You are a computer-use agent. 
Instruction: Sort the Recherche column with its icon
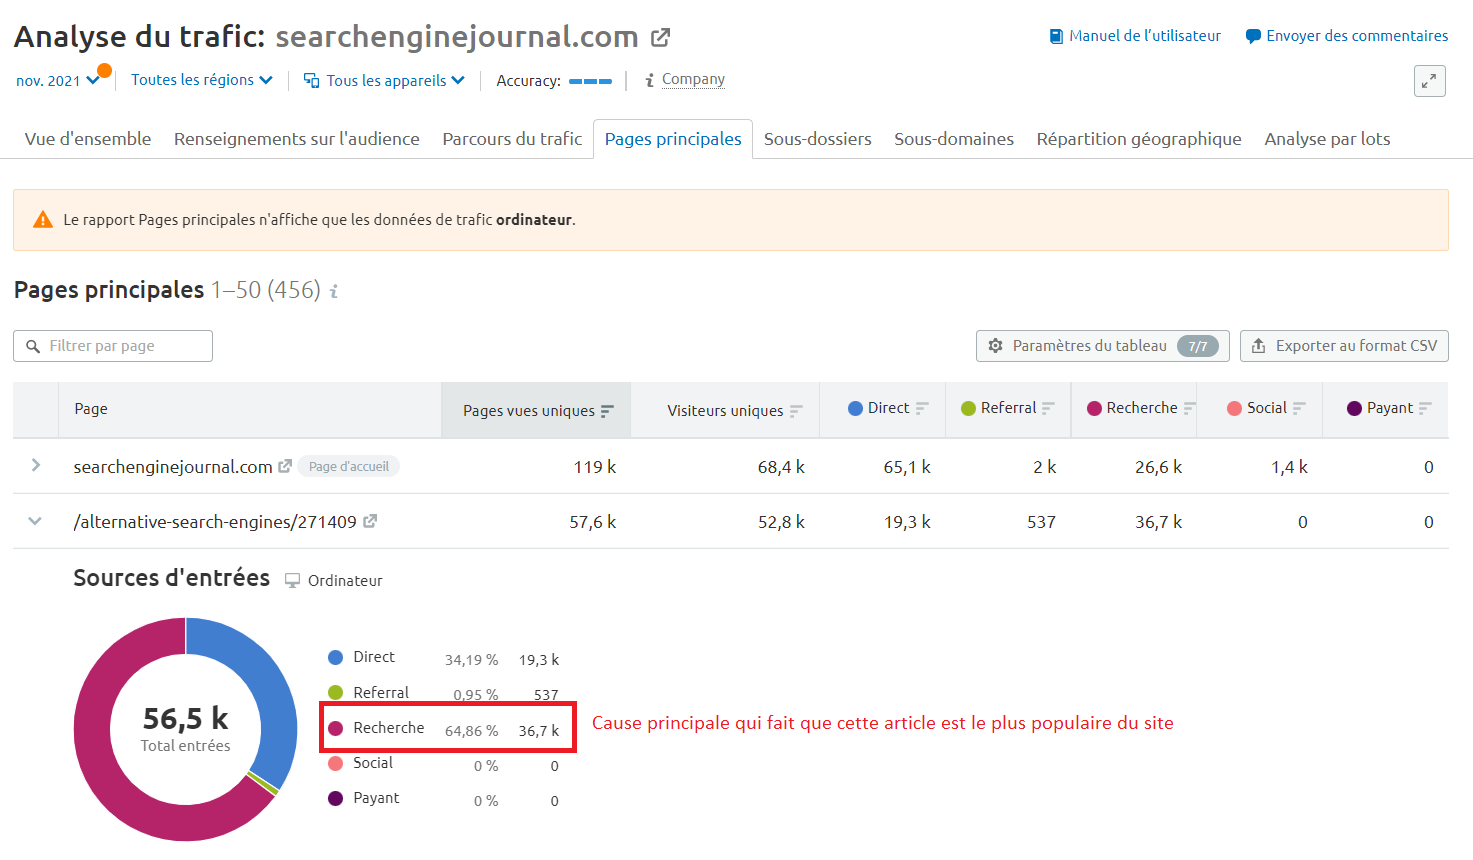click(x=1190, y=408)
